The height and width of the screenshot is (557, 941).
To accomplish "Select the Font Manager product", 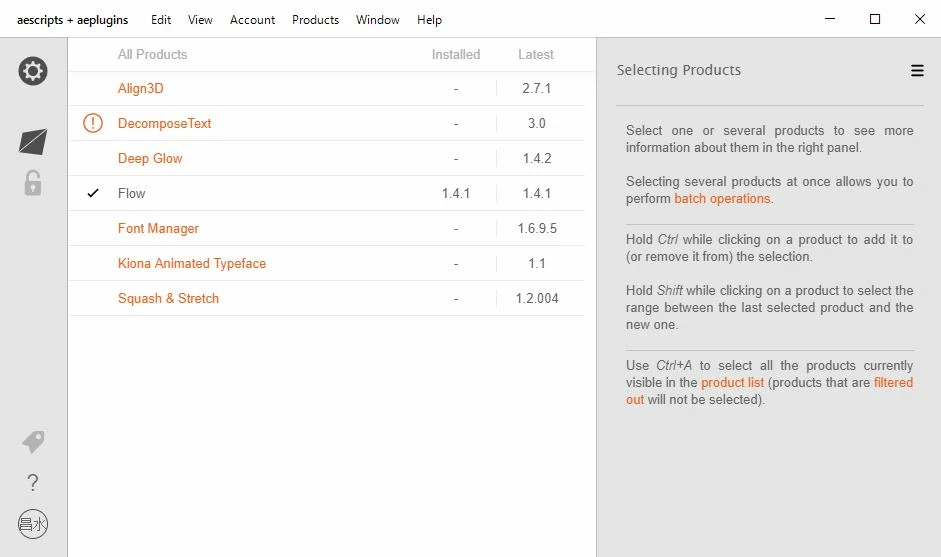I will click(158, 229).
